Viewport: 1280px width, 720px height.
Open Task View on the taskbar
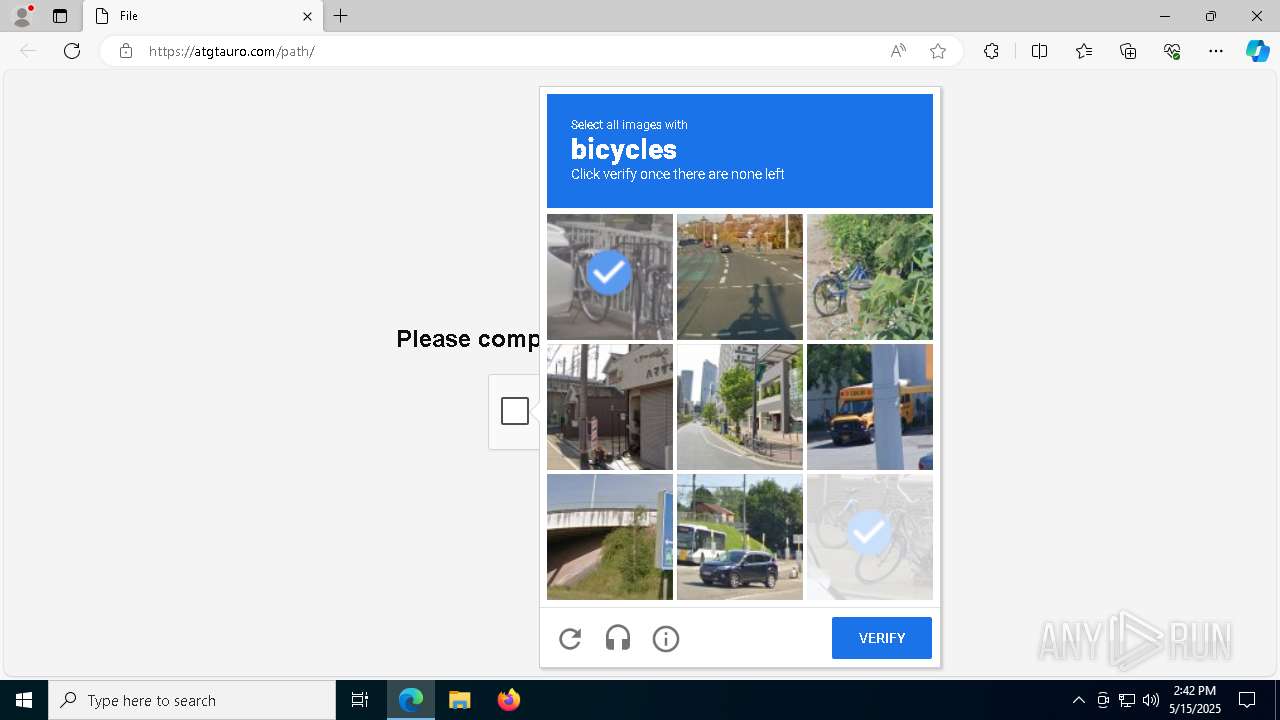[360, 700]
